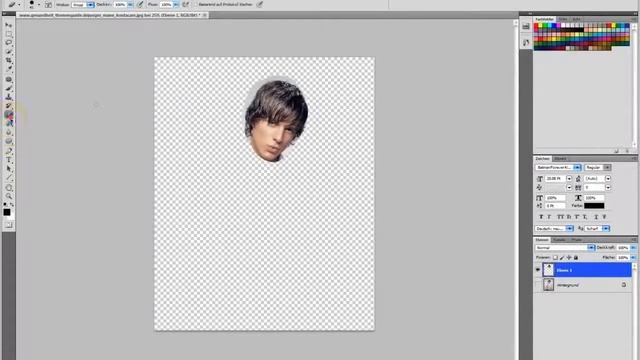The width and height of the screenshot is (640, 360).
Task: Select the Lasso tool
Action: coord(9,43)
